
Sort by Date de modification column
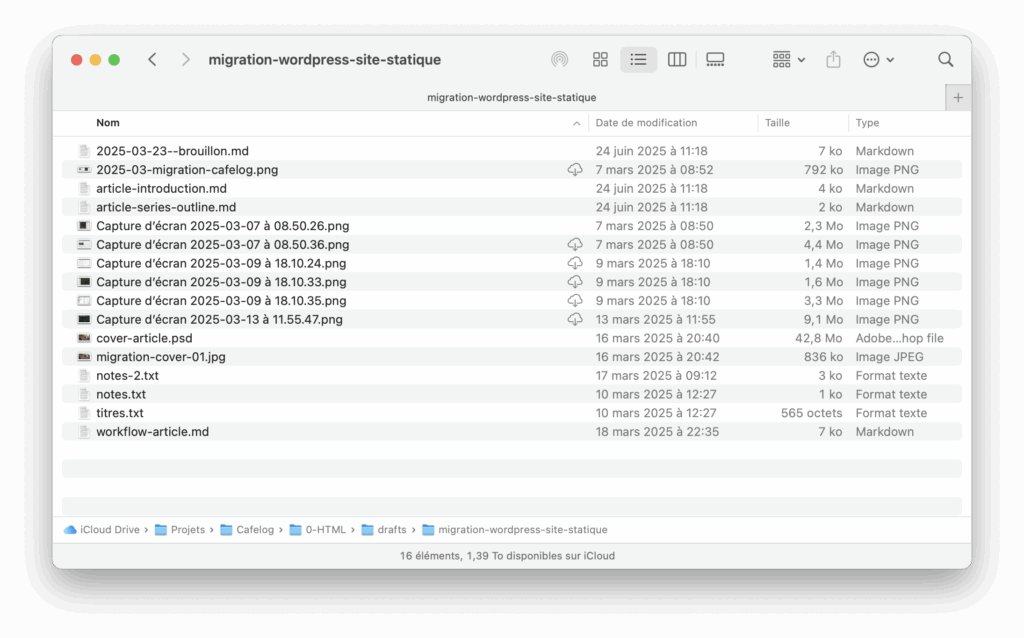point(646,123)
